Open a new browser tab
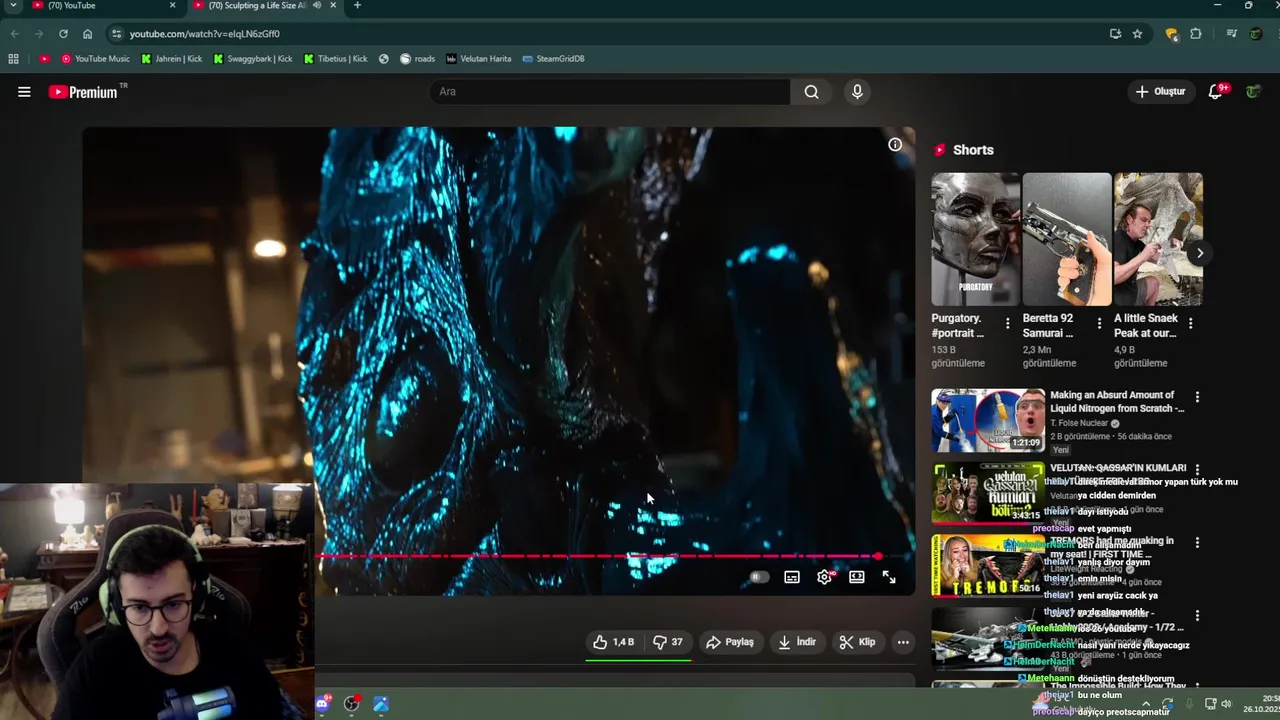 (357, 6)
